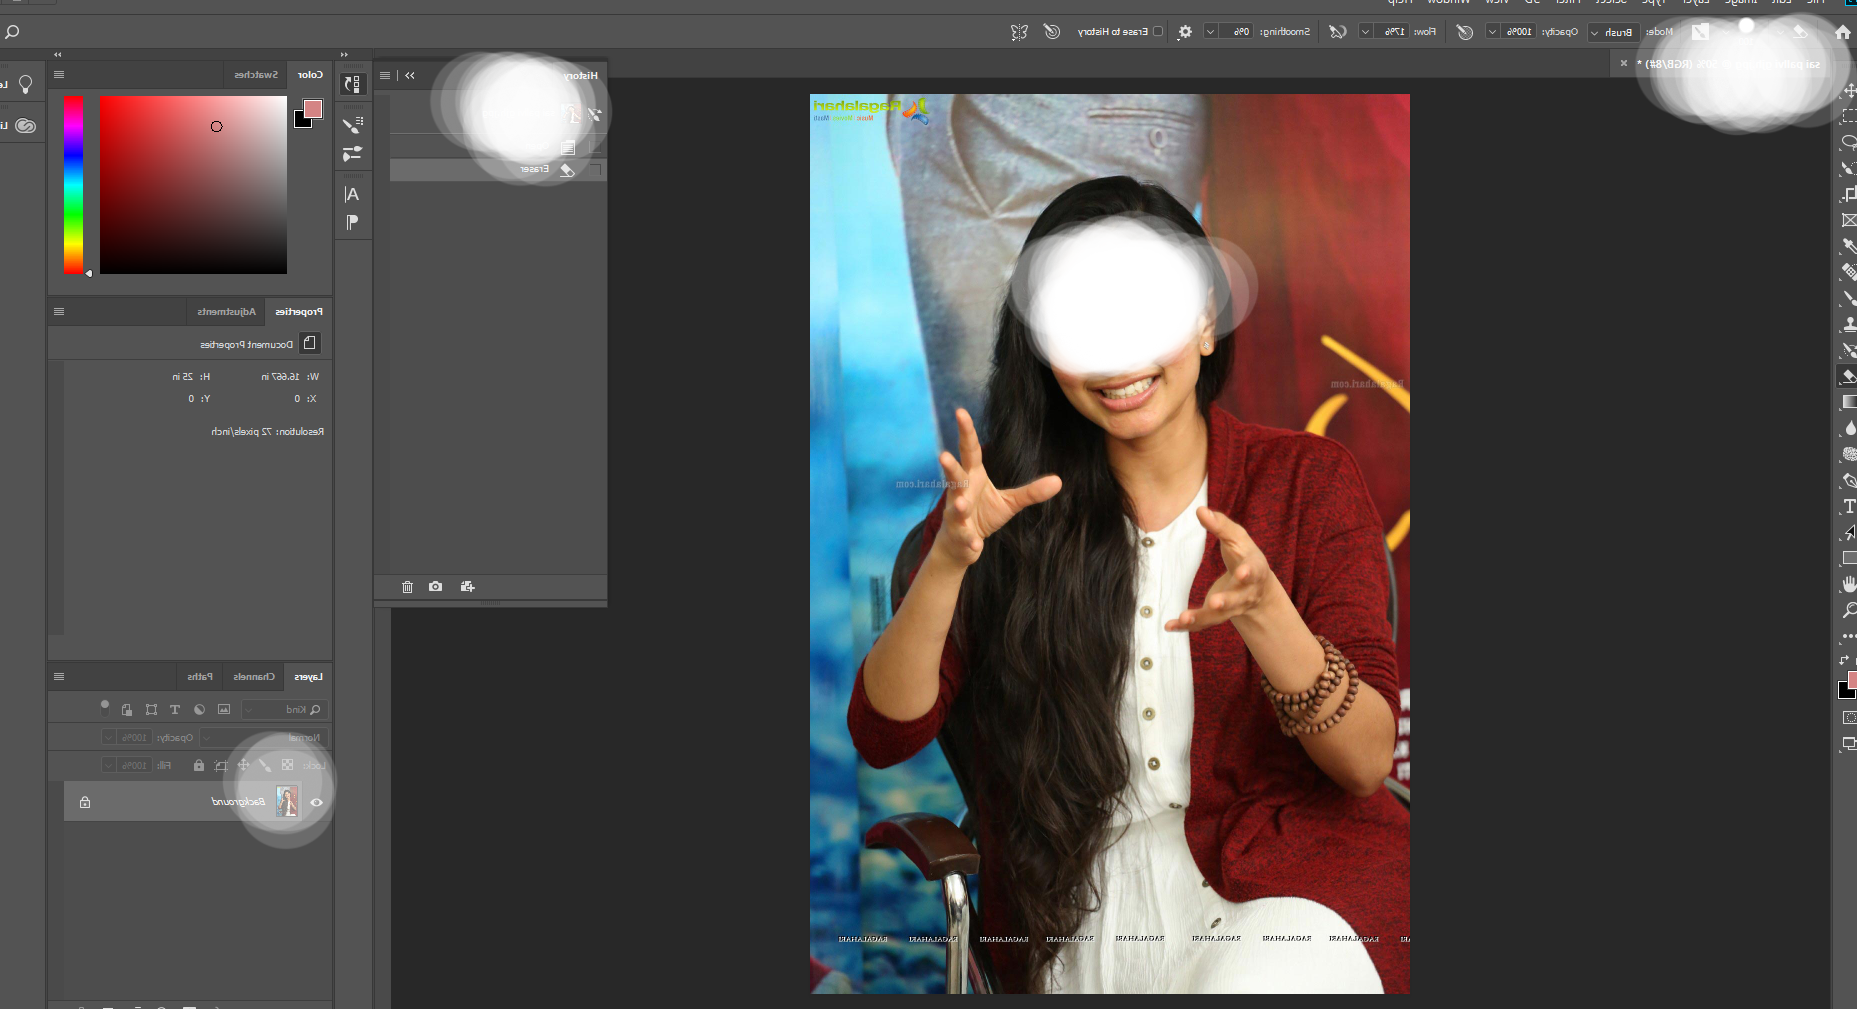Select the Eraser tool in the toolbar
Screen dimensions: 1857x1009
click(x=1848, y=376)
